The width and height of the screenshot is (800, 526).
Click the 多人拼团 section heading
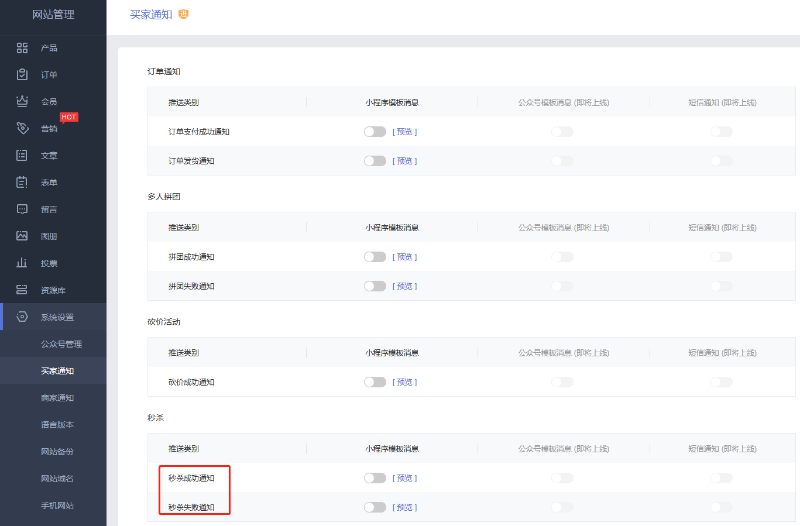click(164, 196)
